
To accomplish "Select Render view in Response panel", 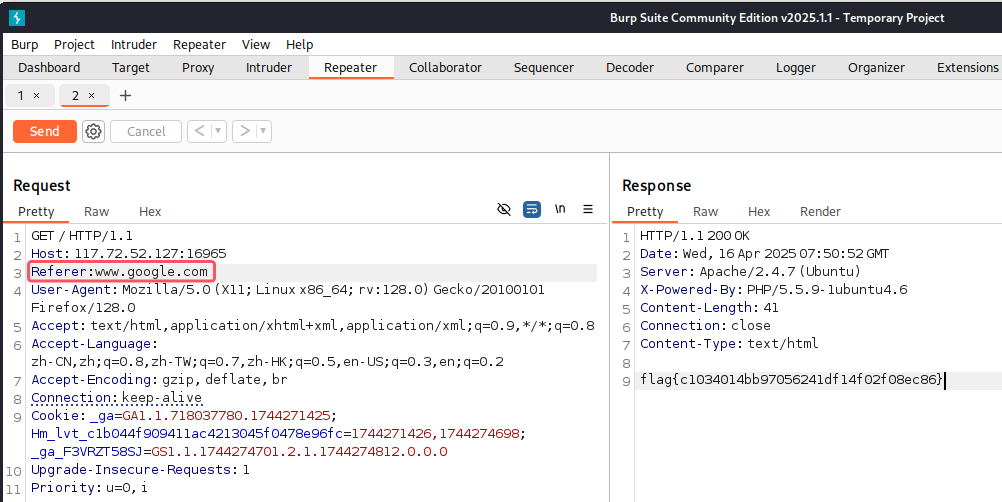I will click(821, 211).
